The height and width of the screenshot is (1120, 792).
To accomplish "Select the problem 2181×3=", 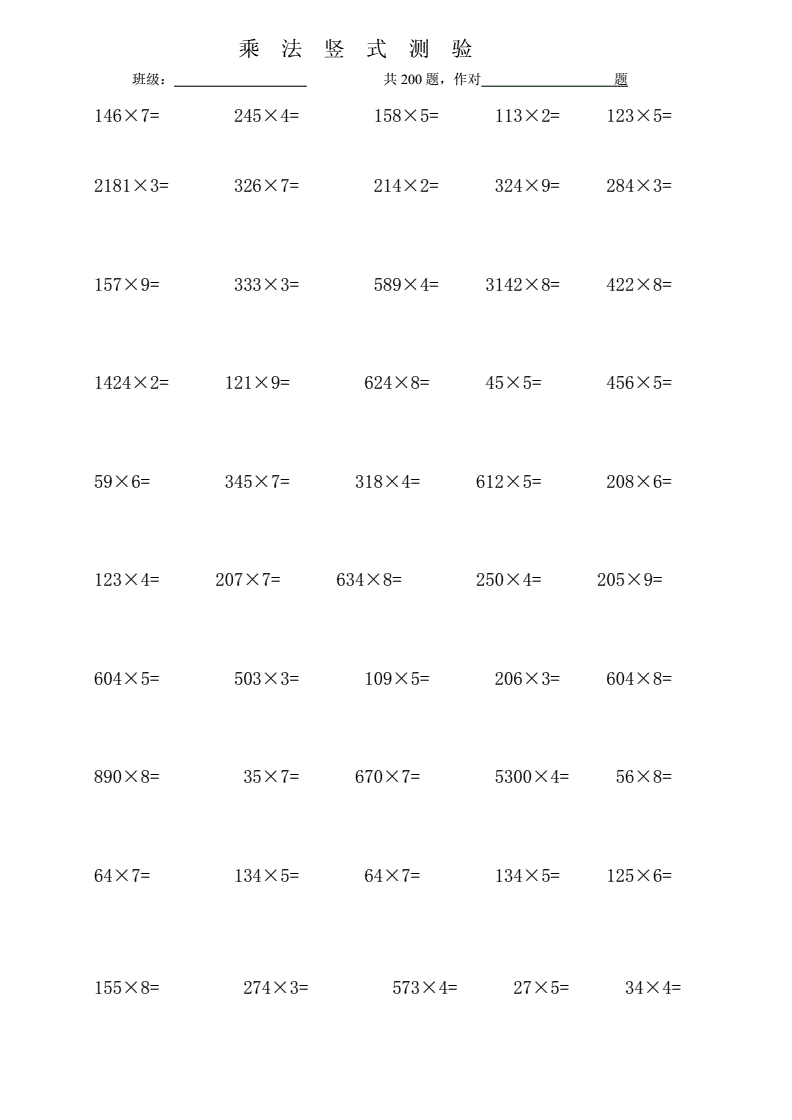I will click(x=132, y=186).
